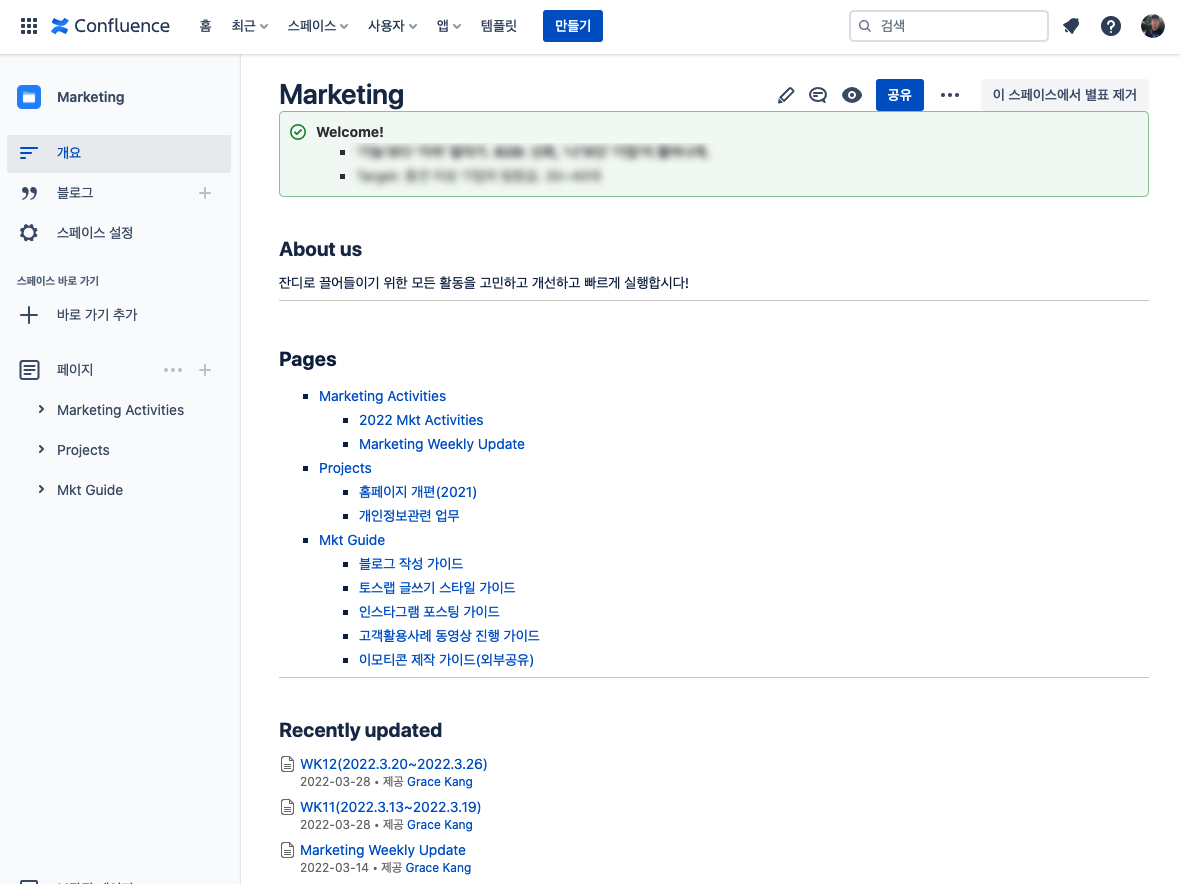Open the 스페이스 dropdown in top navigation
Image resolution: width=1180 pixels, height=884 pixels.
(x=317, y=26)
